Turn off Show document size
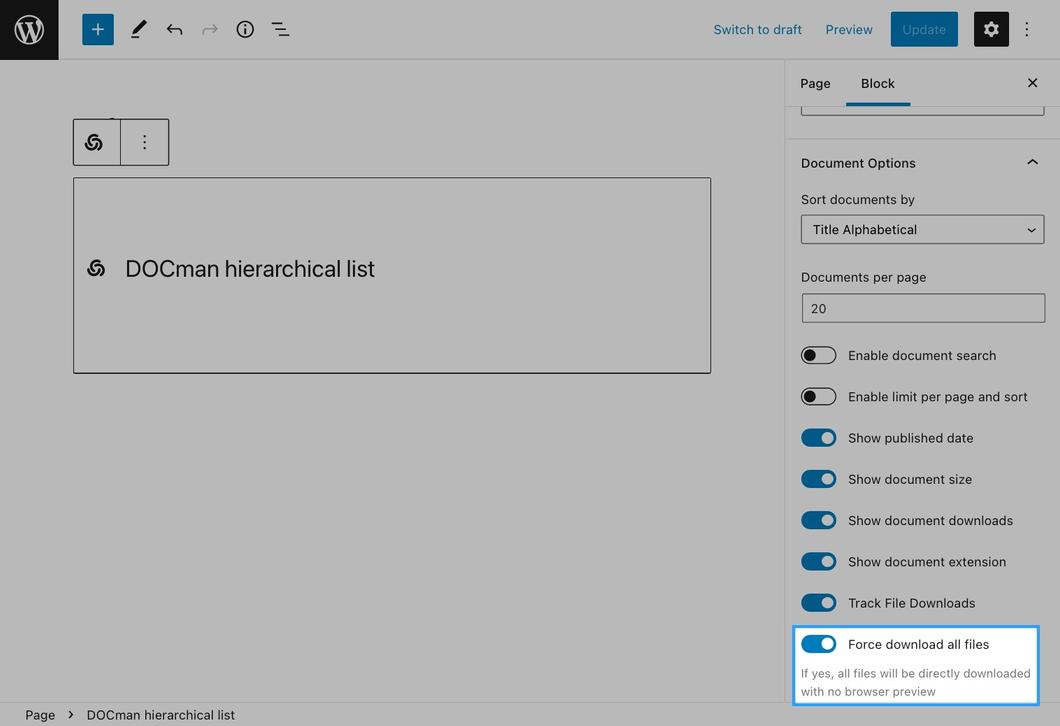This screenshot has width=1060, height=726. click(x=819, y=479)
